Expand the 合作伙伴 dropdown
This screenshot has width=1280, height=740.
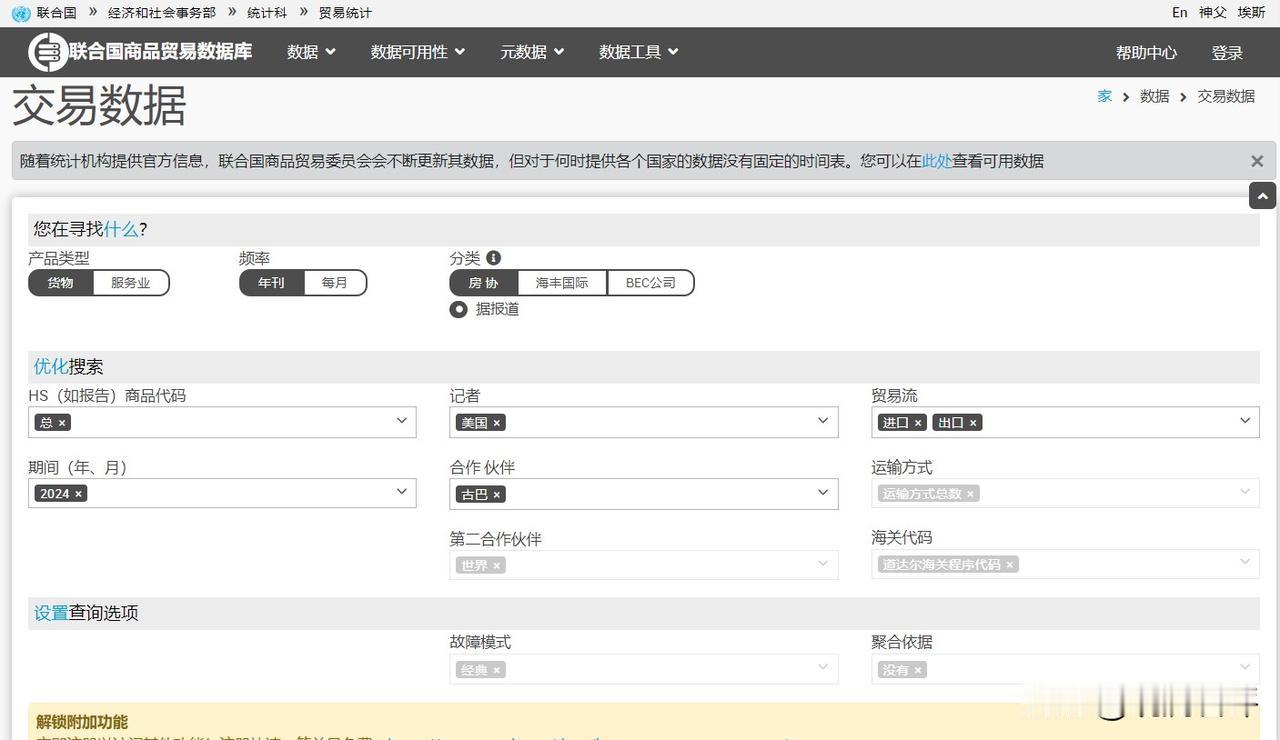[822, 492]
